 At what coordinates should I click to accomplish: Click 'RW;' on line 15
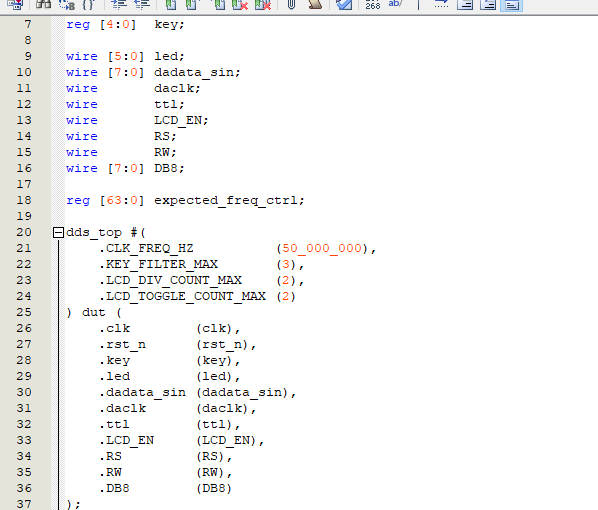tap(166, 153)
